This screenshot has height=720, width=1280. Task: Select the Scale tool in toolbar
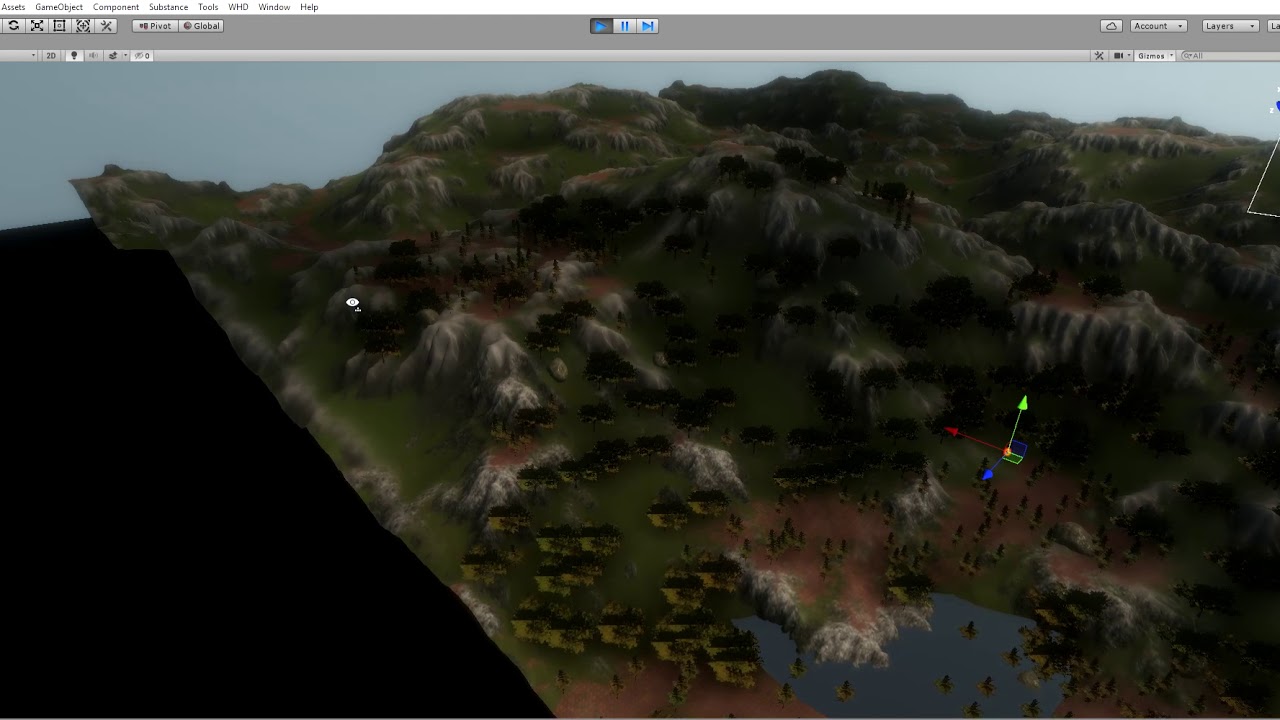(37, 26)
